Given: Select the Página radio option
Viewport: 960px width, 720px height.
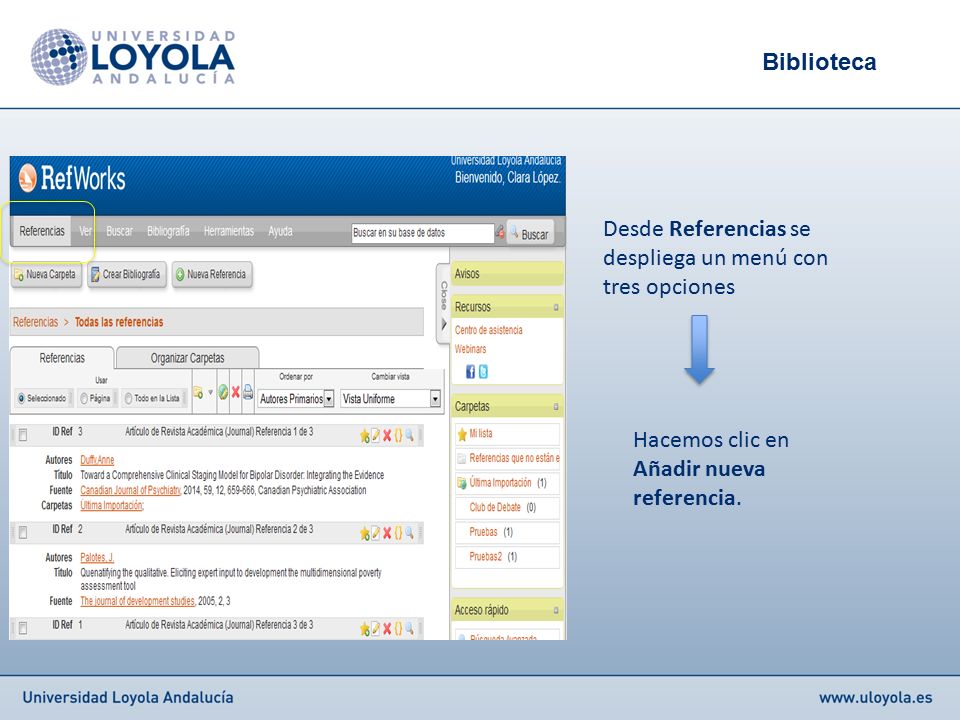Looking at the screenshot, I should [x=84, y=399].
